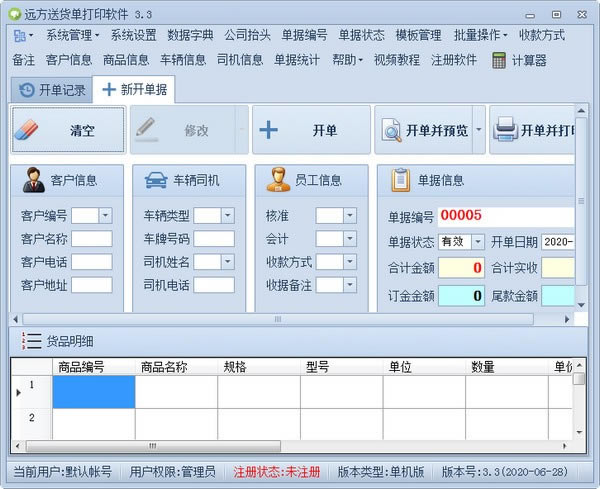Select the highlighted 商品编号 cell in row 1
This screenshot has height=489, width=600.
click(93, 391)
